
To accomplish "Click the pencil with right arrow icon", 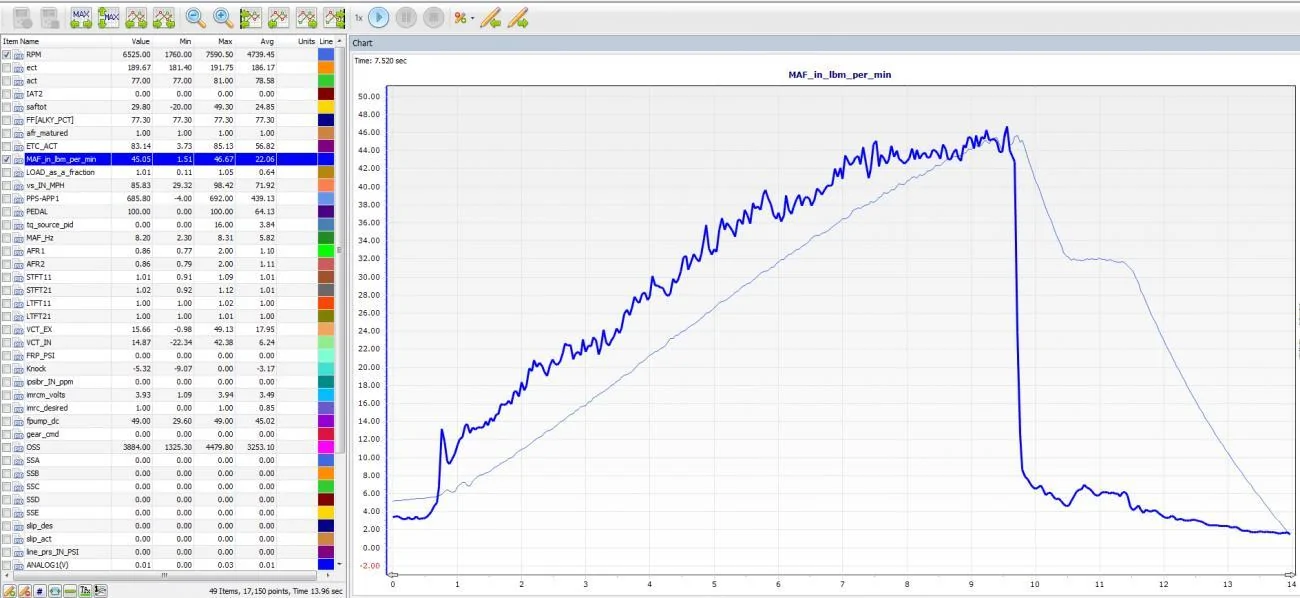I will 517,17.
